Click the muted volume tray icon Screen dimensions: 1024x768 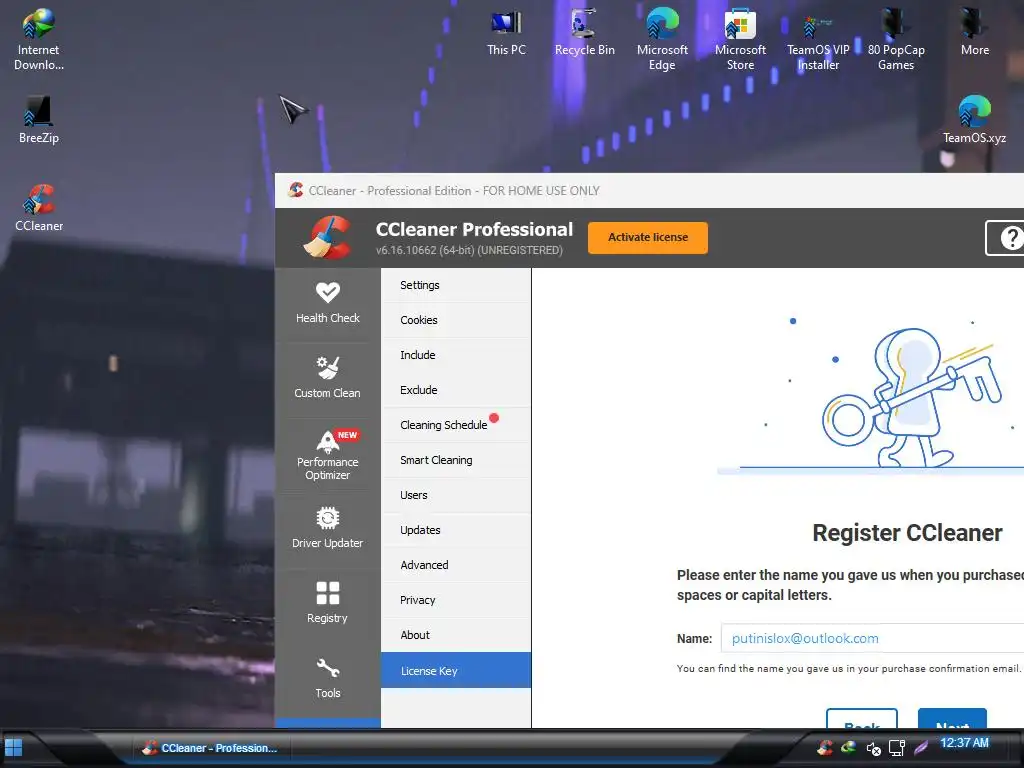click(x=873, y=748)
